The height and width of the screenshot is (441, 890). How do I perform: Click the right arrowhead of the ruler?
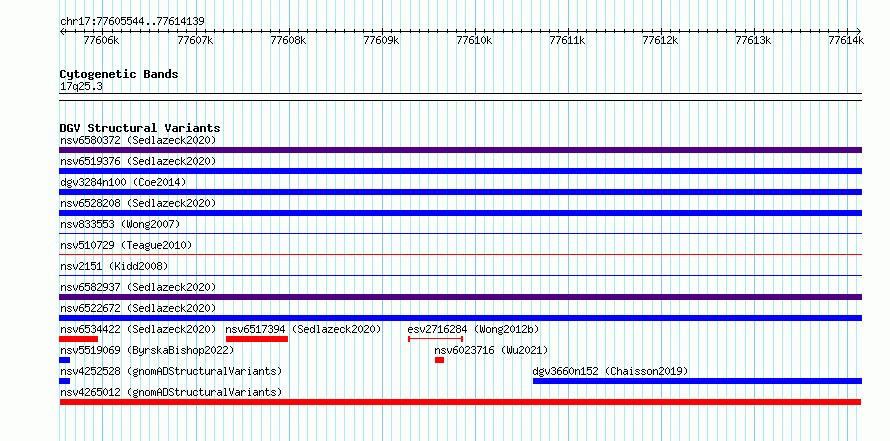(x=859, y=31)
